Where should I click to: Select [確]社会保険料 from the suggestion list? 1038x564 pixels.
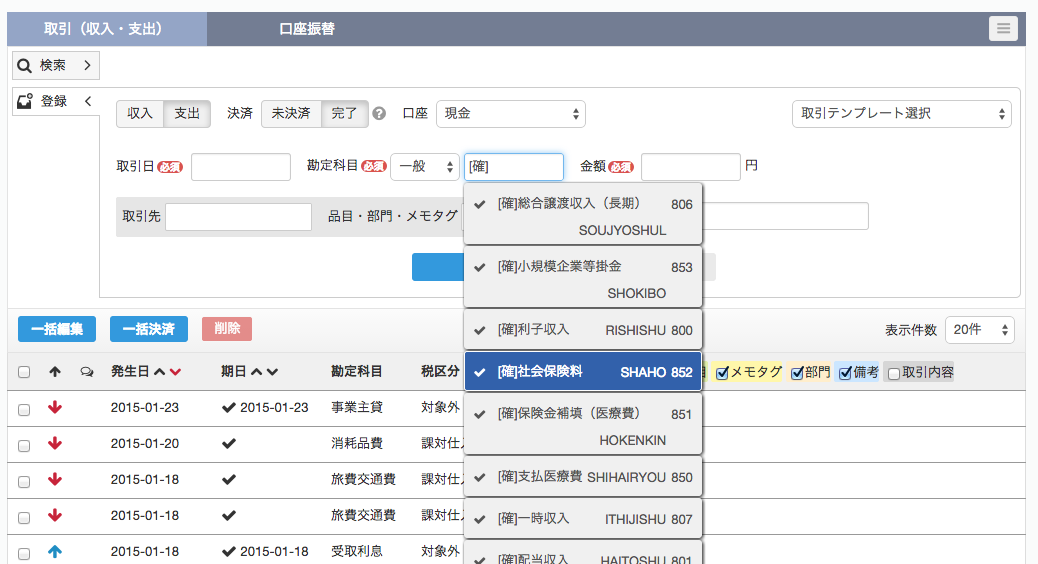click(x=583, y=372)
